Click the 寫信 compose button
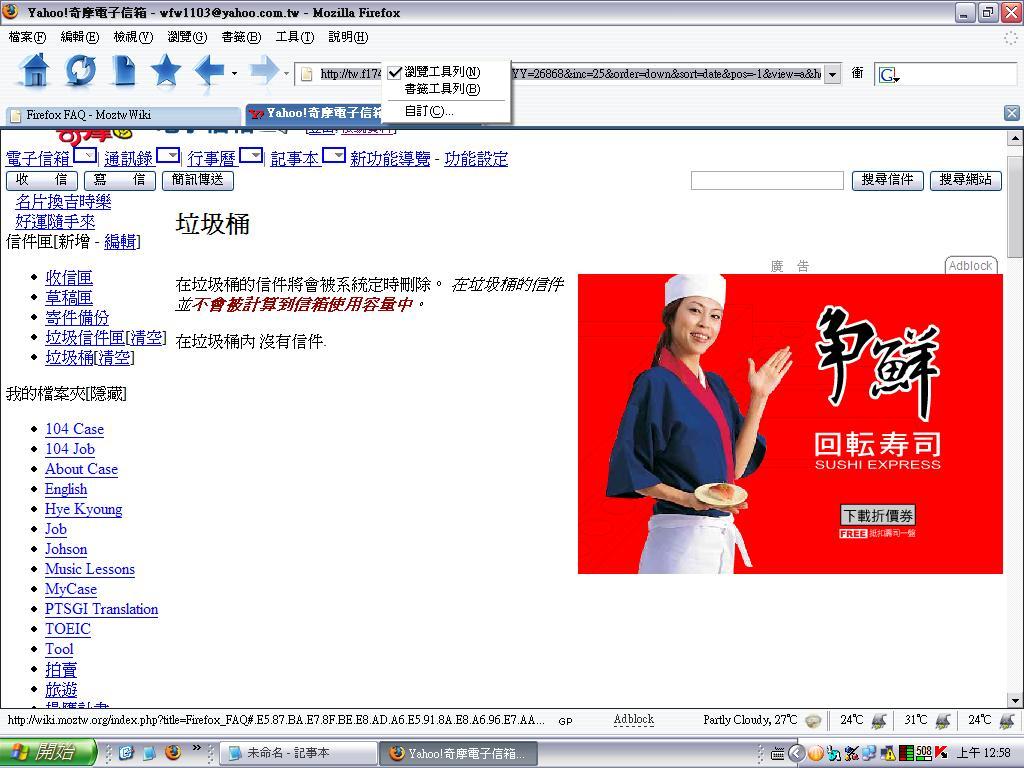This screenshot has height=768, width=1024. (x=120, y=180)
